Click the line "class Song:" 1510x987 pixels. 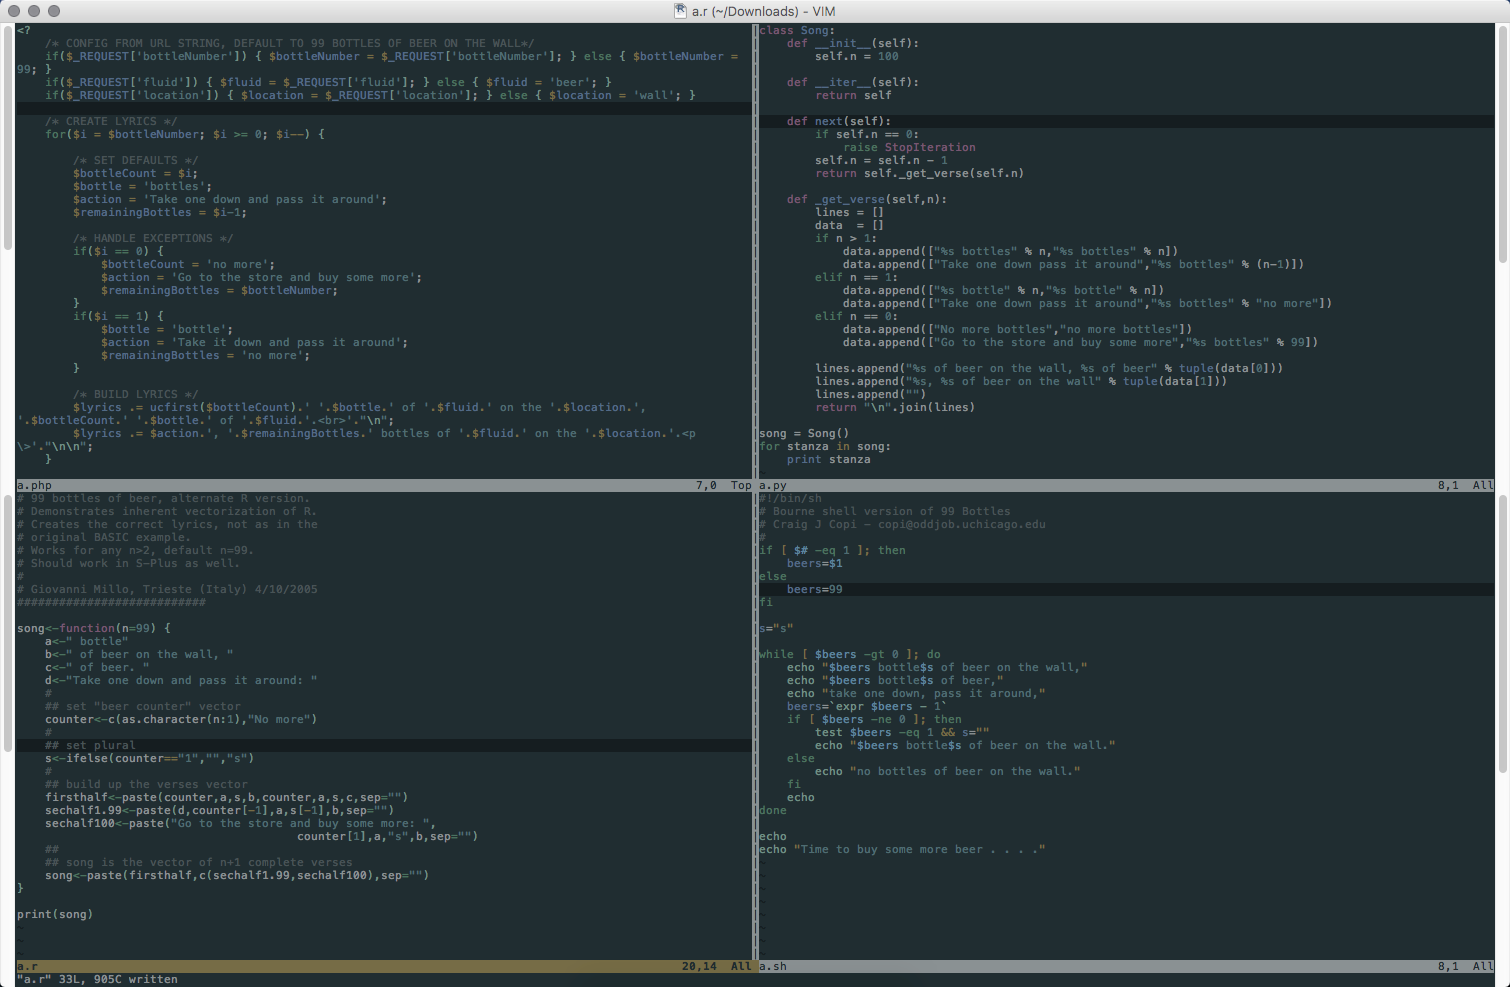tap(797, 30)
